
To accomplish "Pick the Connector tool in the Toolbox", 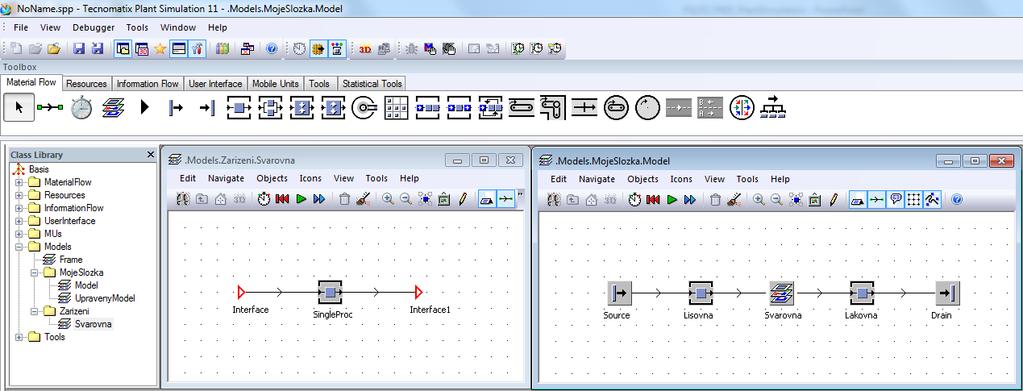I will pos(50,108).
